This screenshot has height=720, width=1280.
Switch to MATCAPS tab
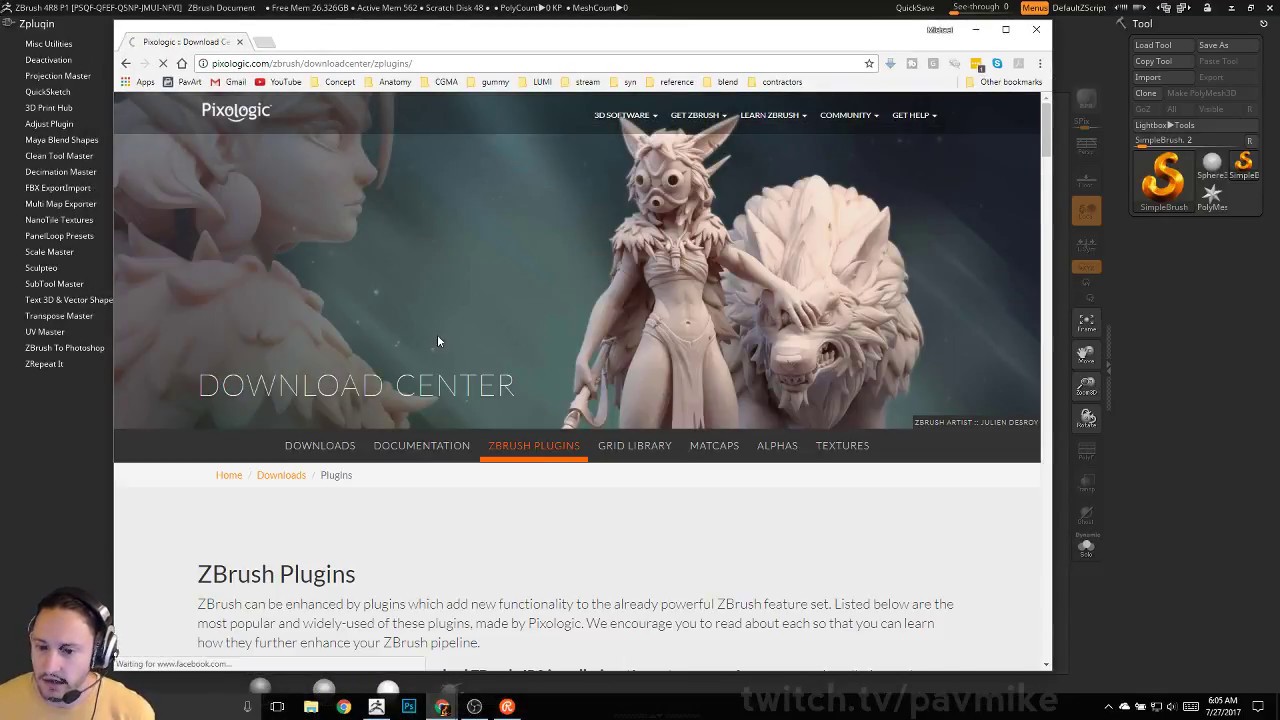(714, 445)
